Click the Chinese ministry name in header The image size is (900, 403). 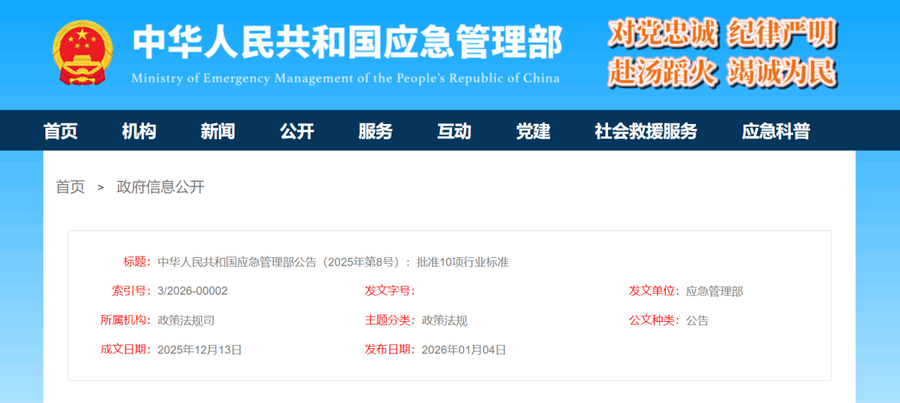(x=346, y=41)
